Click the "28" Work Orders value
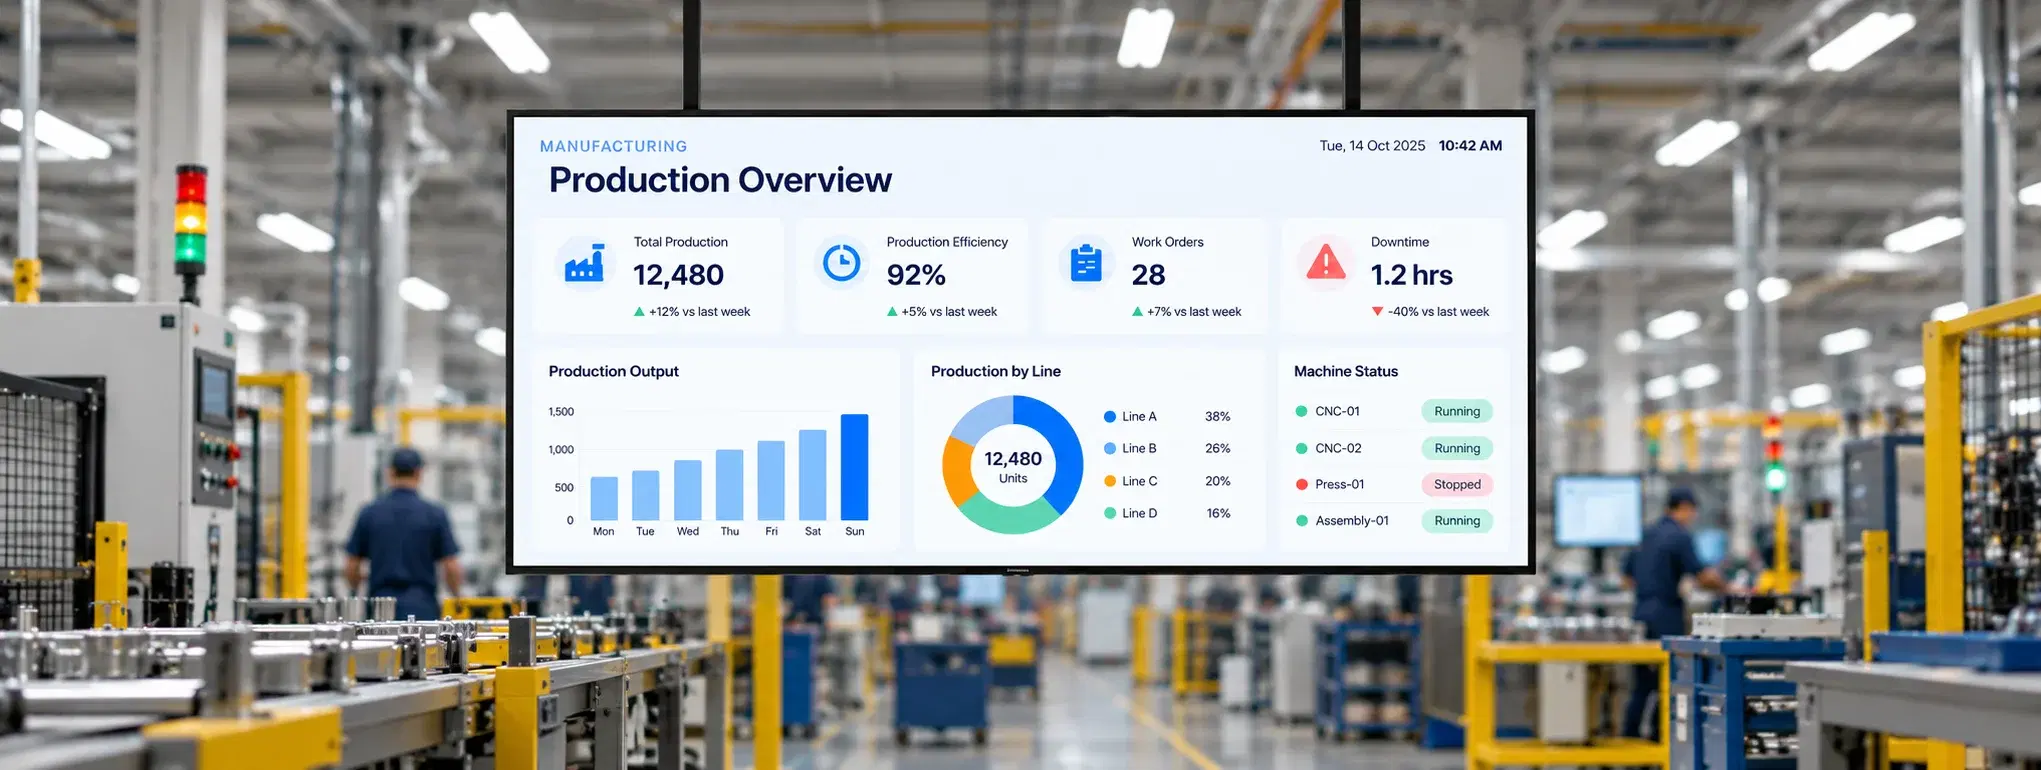This screenshot has width=2041, height=770. (x=1148, y=275)
